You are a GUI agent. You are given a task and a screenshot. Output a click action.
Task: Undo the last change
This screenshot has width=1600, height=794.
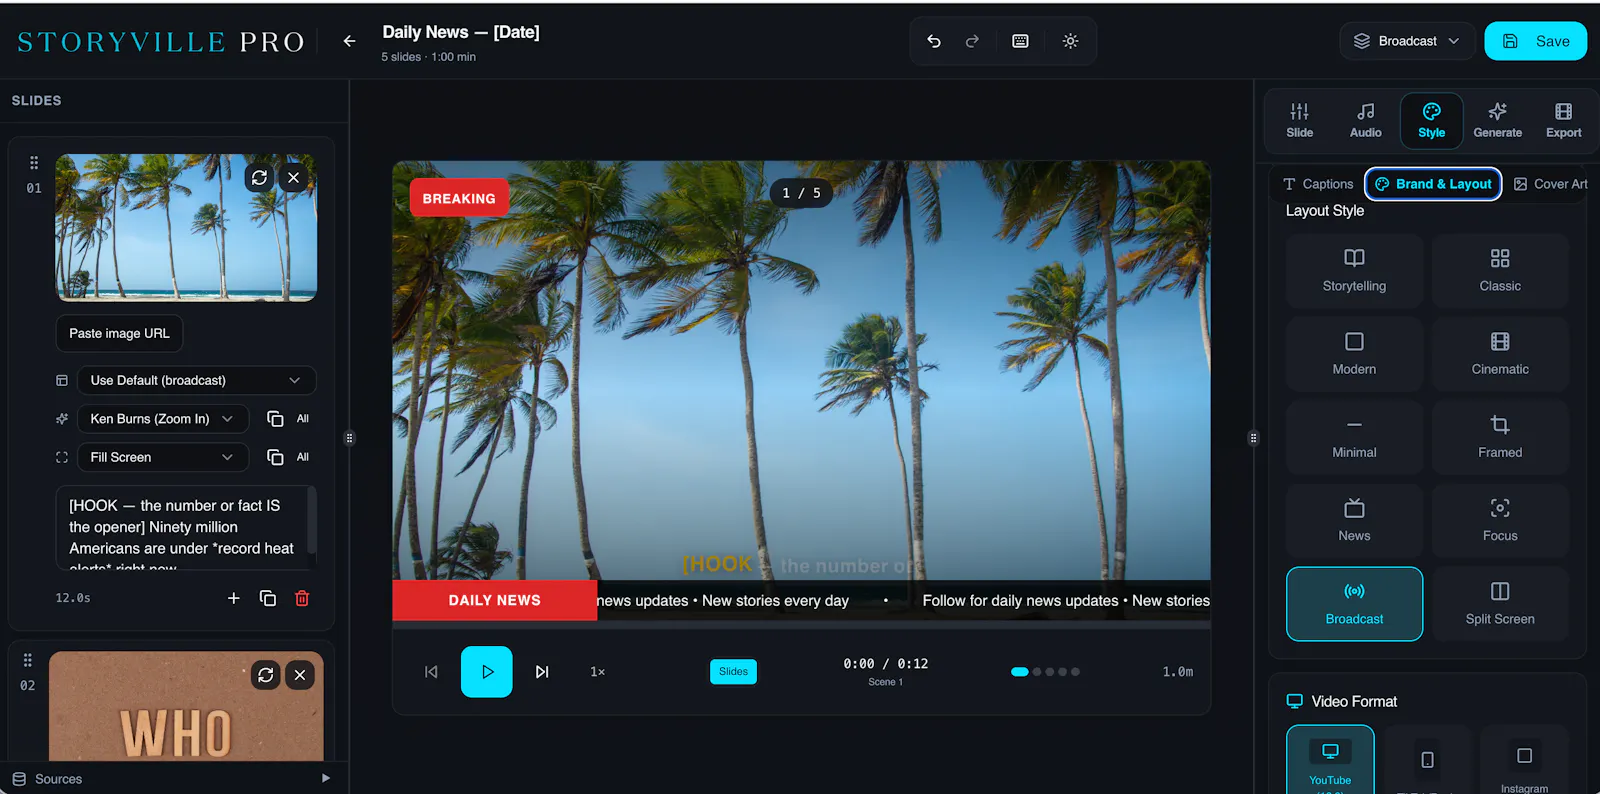pyautogui.click(x=934, y=41)
